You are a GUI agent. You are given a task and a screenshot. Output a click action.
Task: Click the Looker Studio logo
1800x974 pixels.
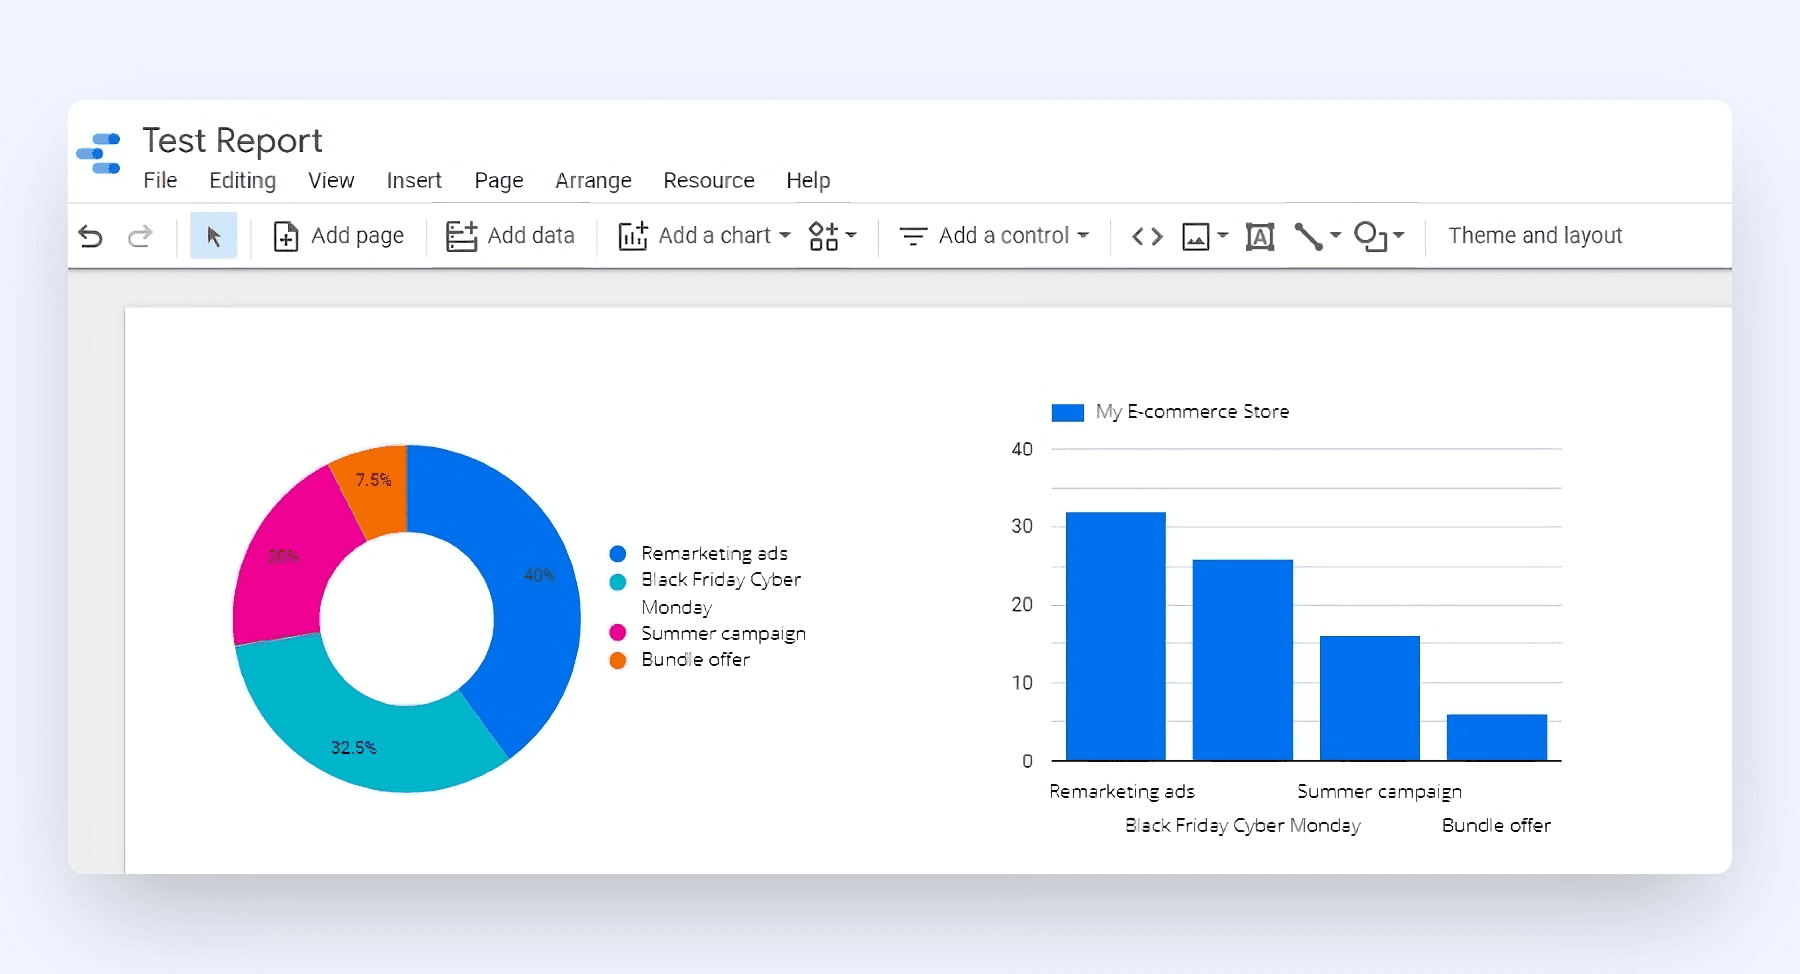tap(99, 154)
